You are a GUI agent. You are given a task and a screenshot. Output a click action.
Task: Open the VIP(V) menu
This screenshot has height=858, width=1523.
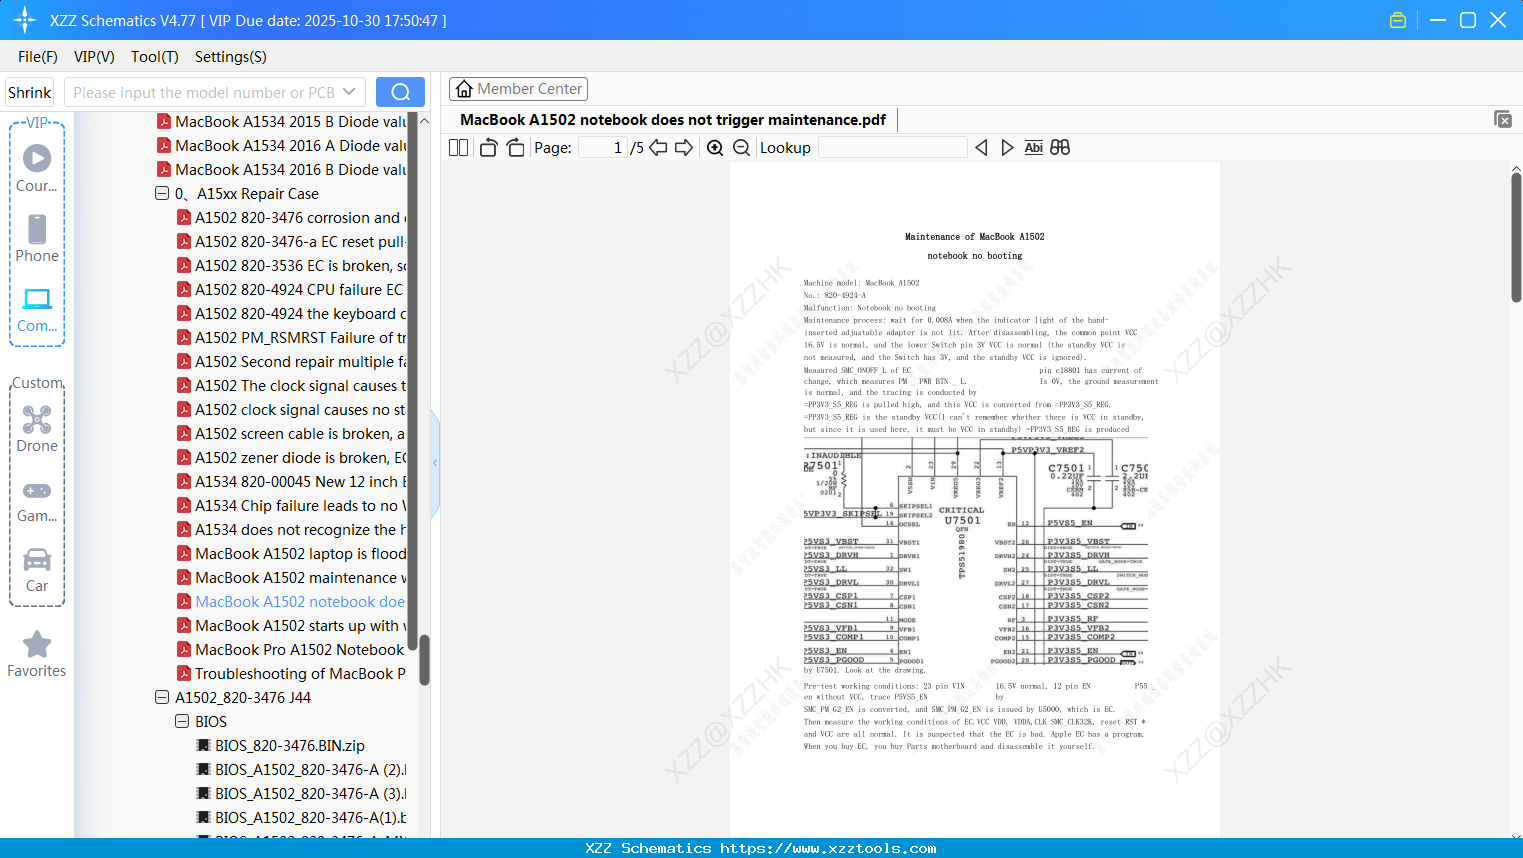(x=94, y=57)
